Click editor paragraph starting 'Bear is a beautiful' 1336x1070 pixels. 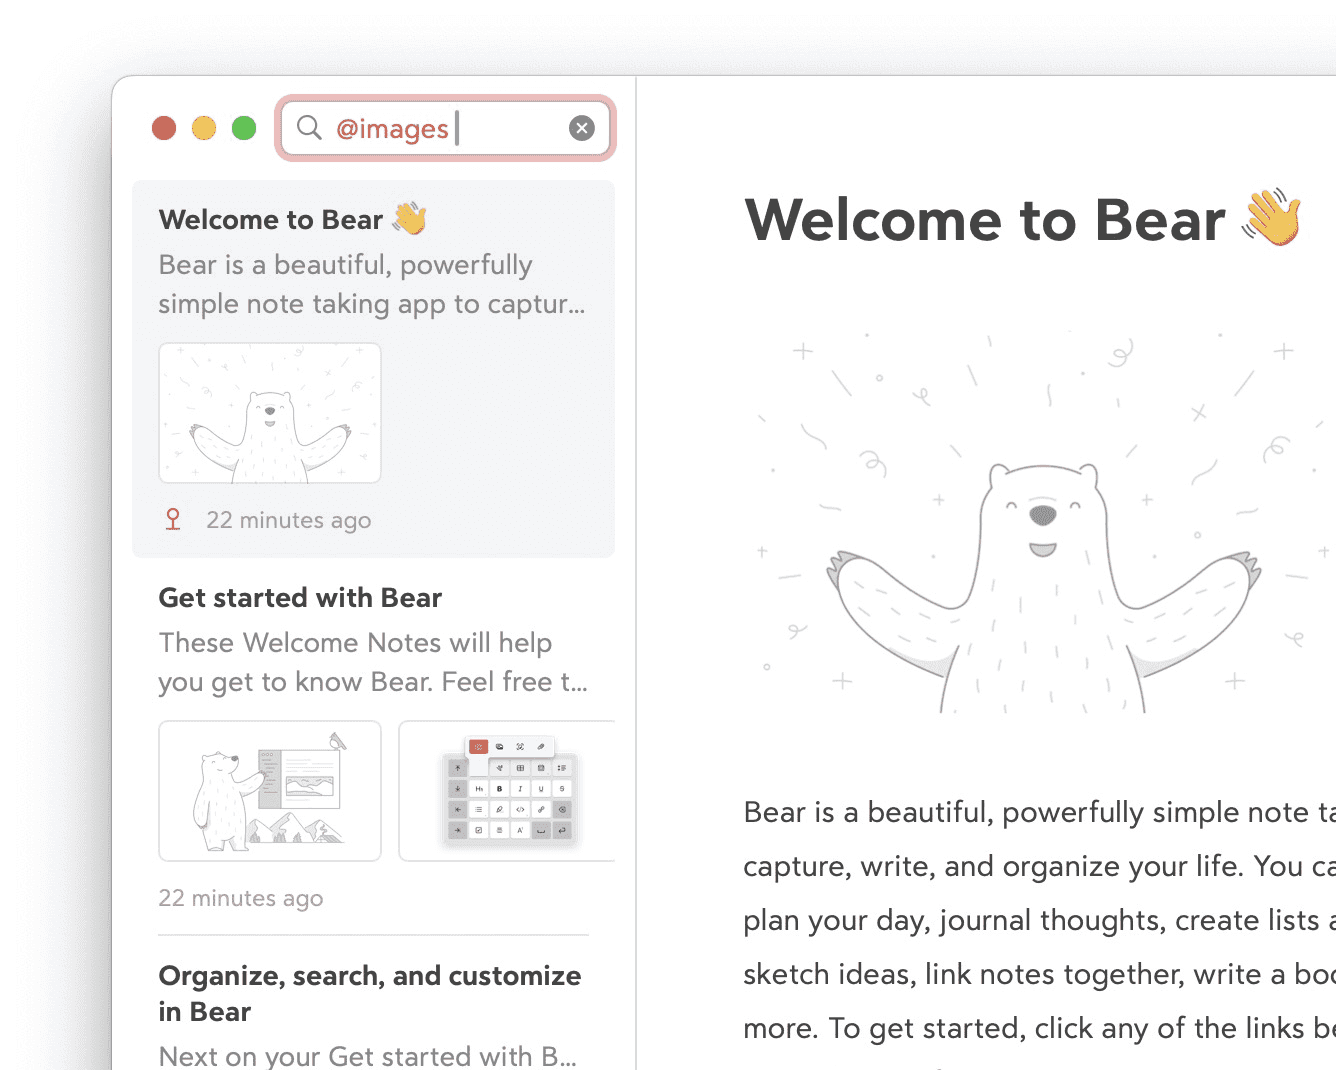coord(1040,920)
